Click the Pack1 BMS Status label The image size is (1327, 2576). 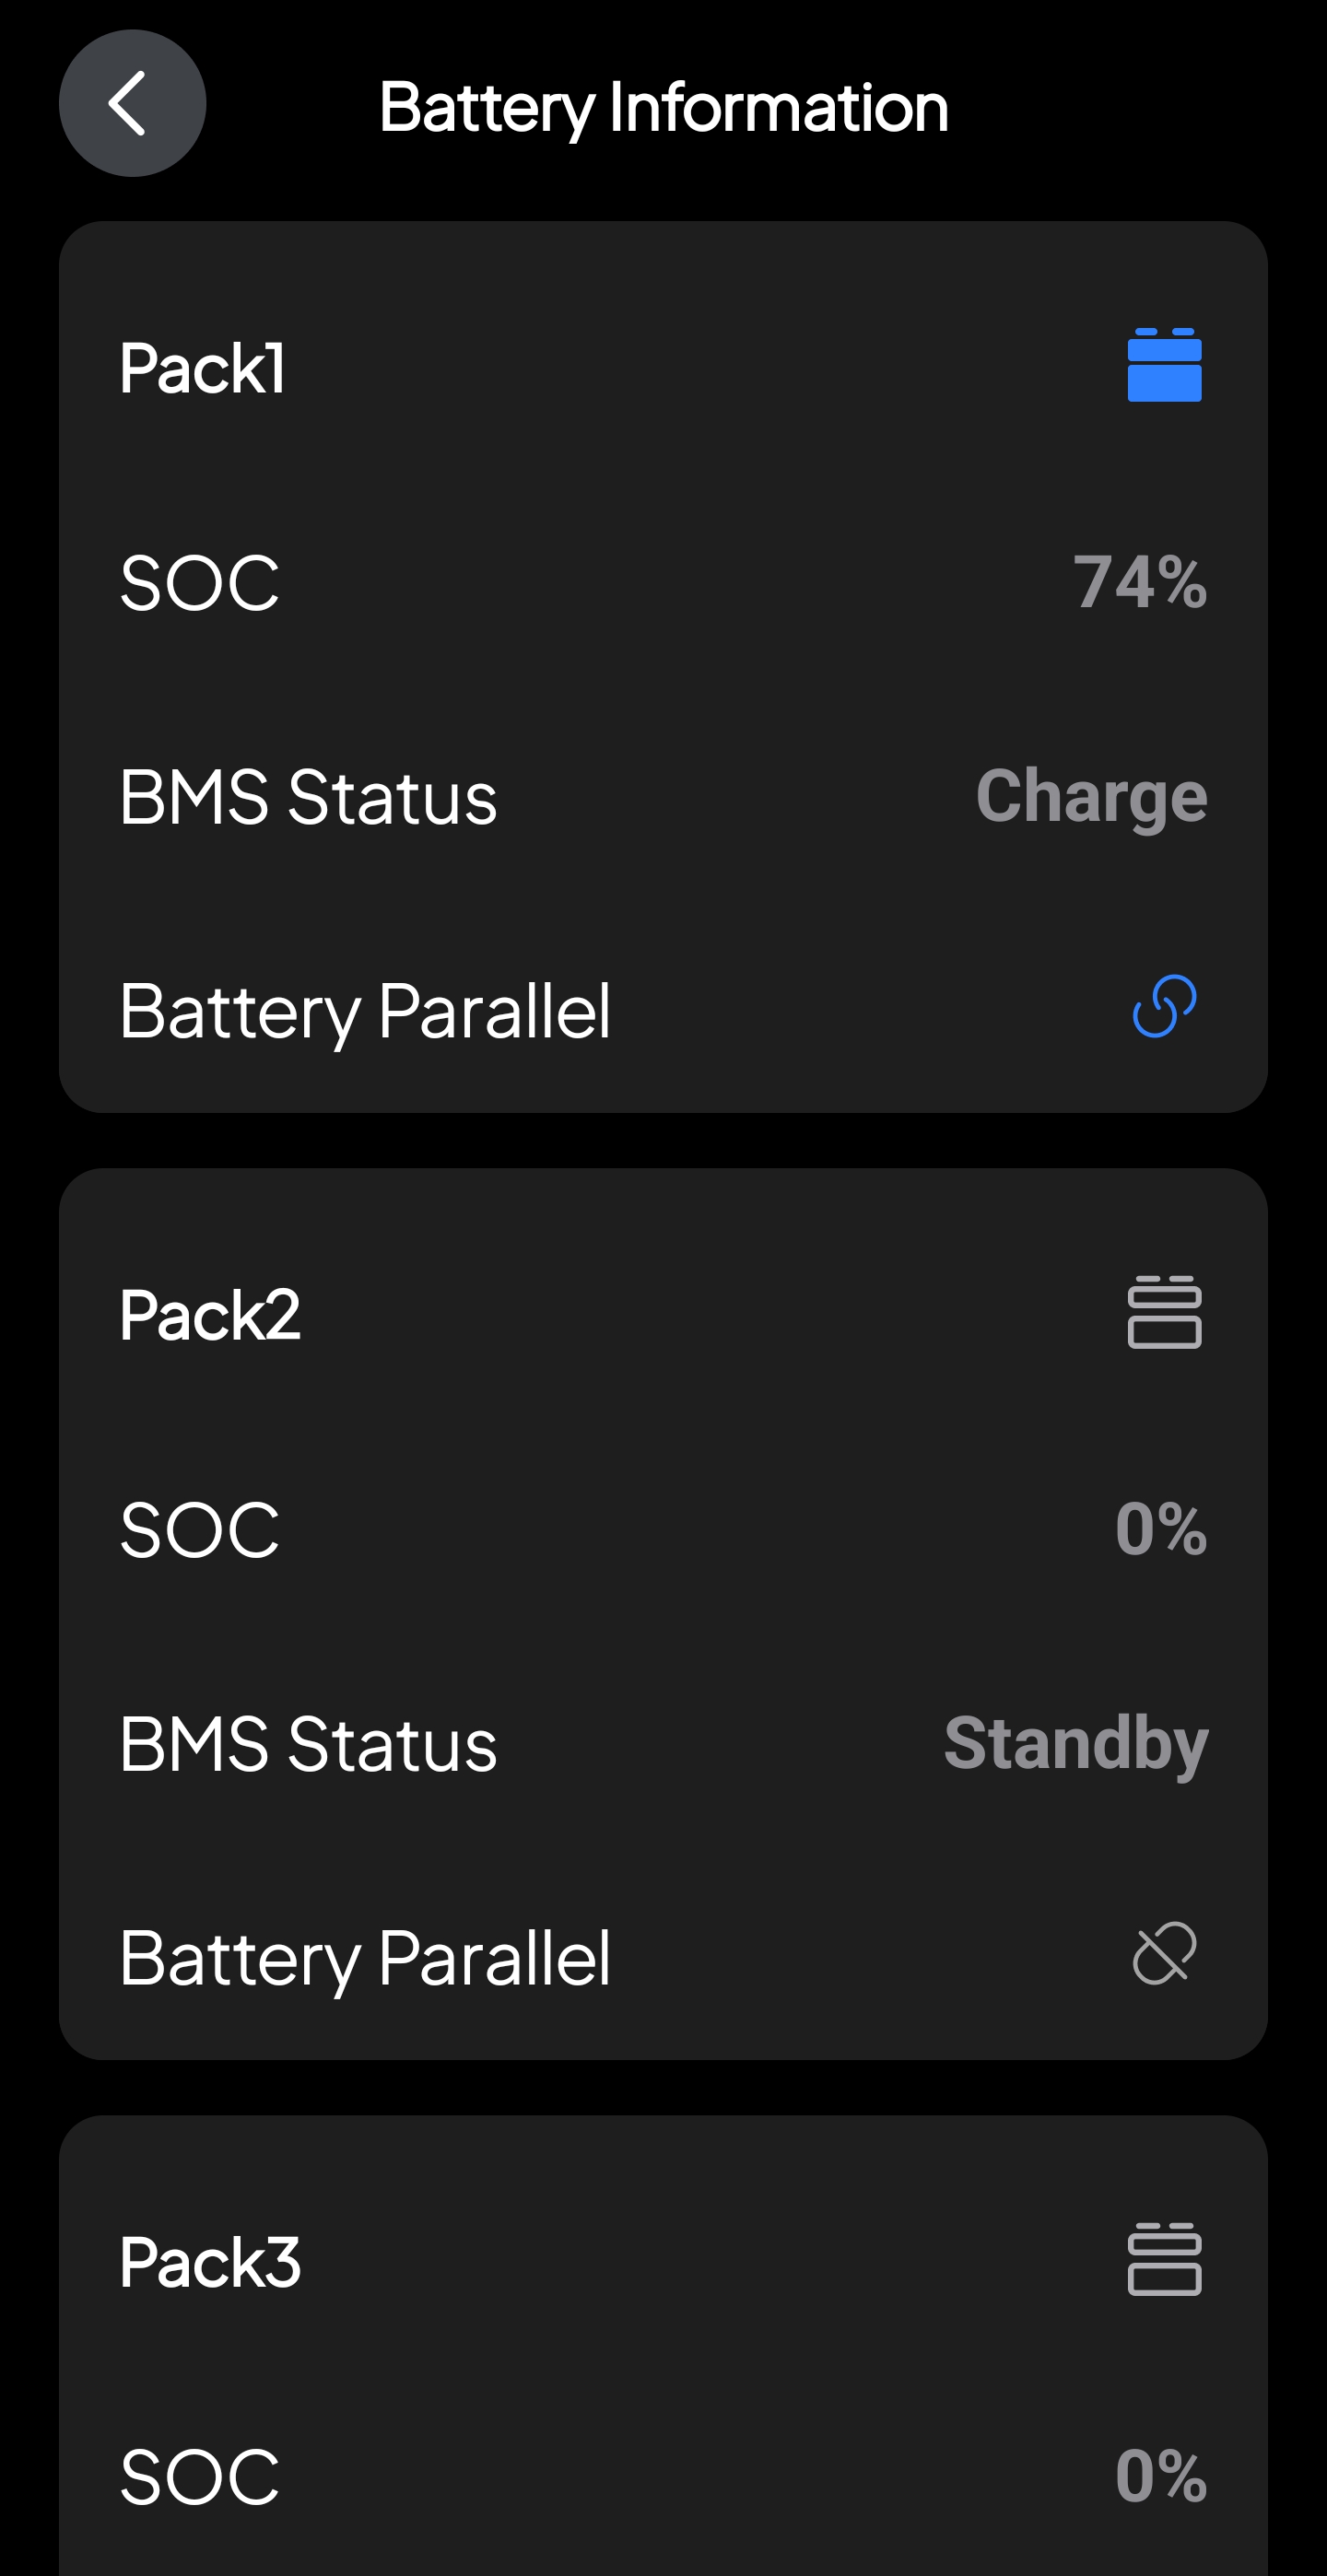308,797
